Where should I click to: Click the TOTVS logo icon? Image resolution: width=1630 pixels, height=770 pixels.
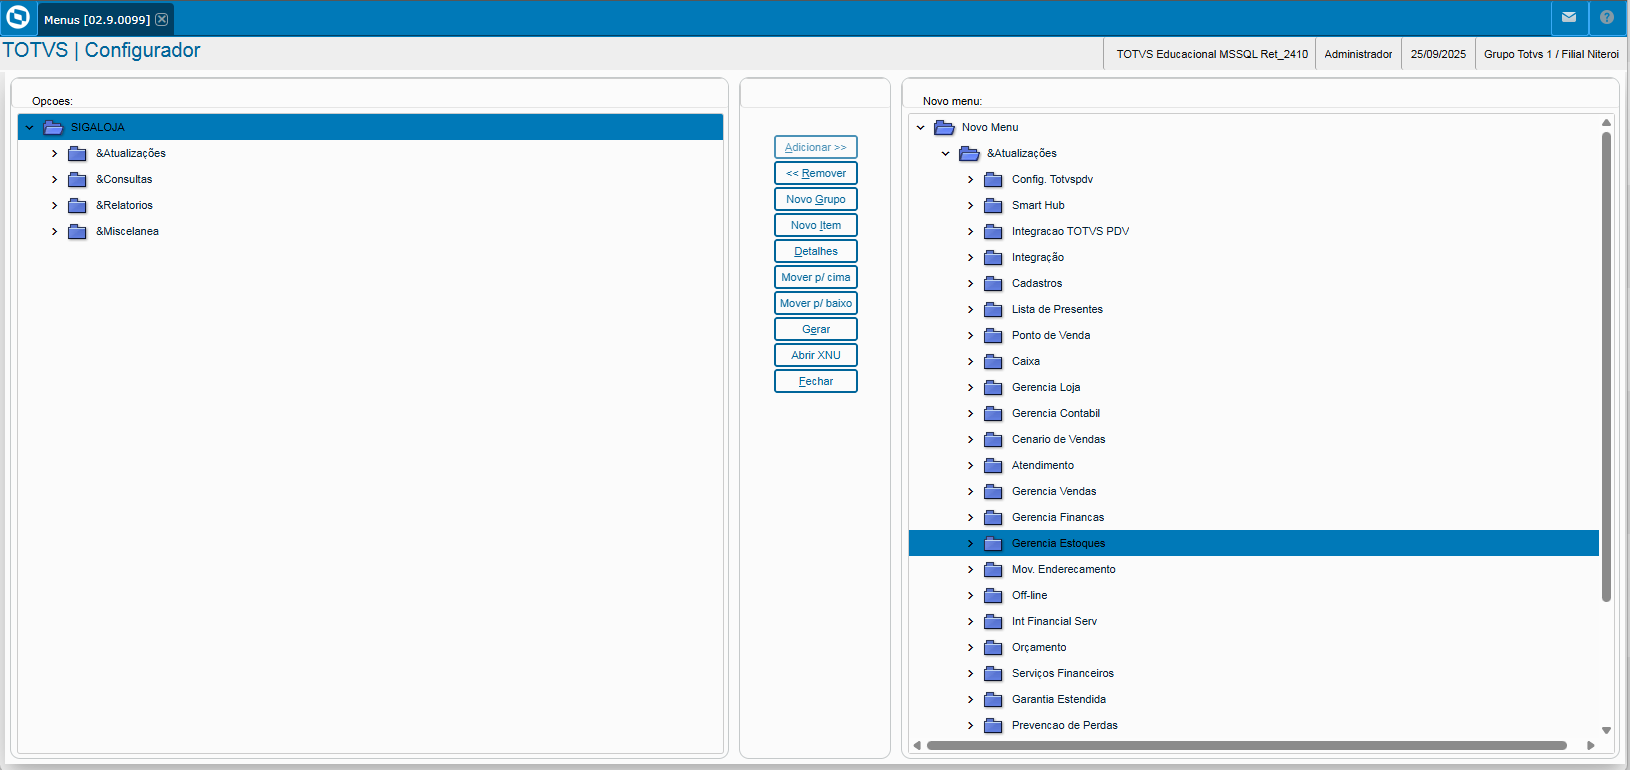click(18, 18)
